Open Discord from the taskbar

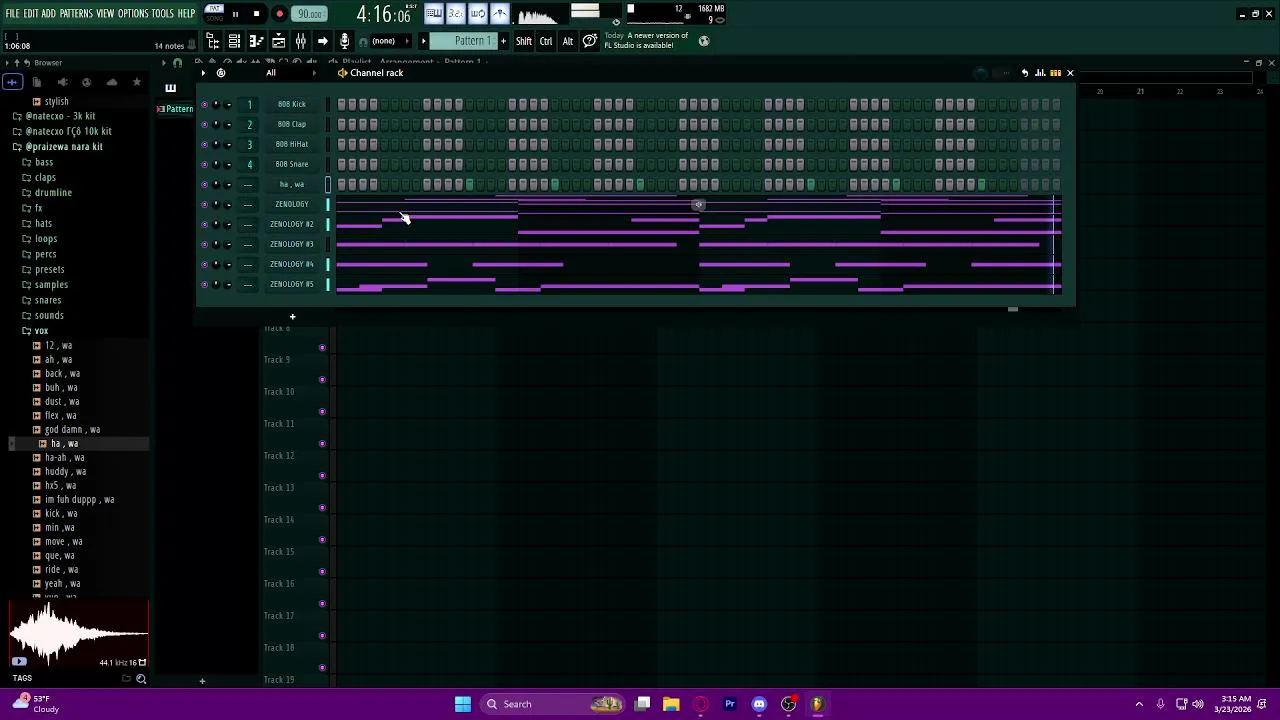[x=759, y=704]
